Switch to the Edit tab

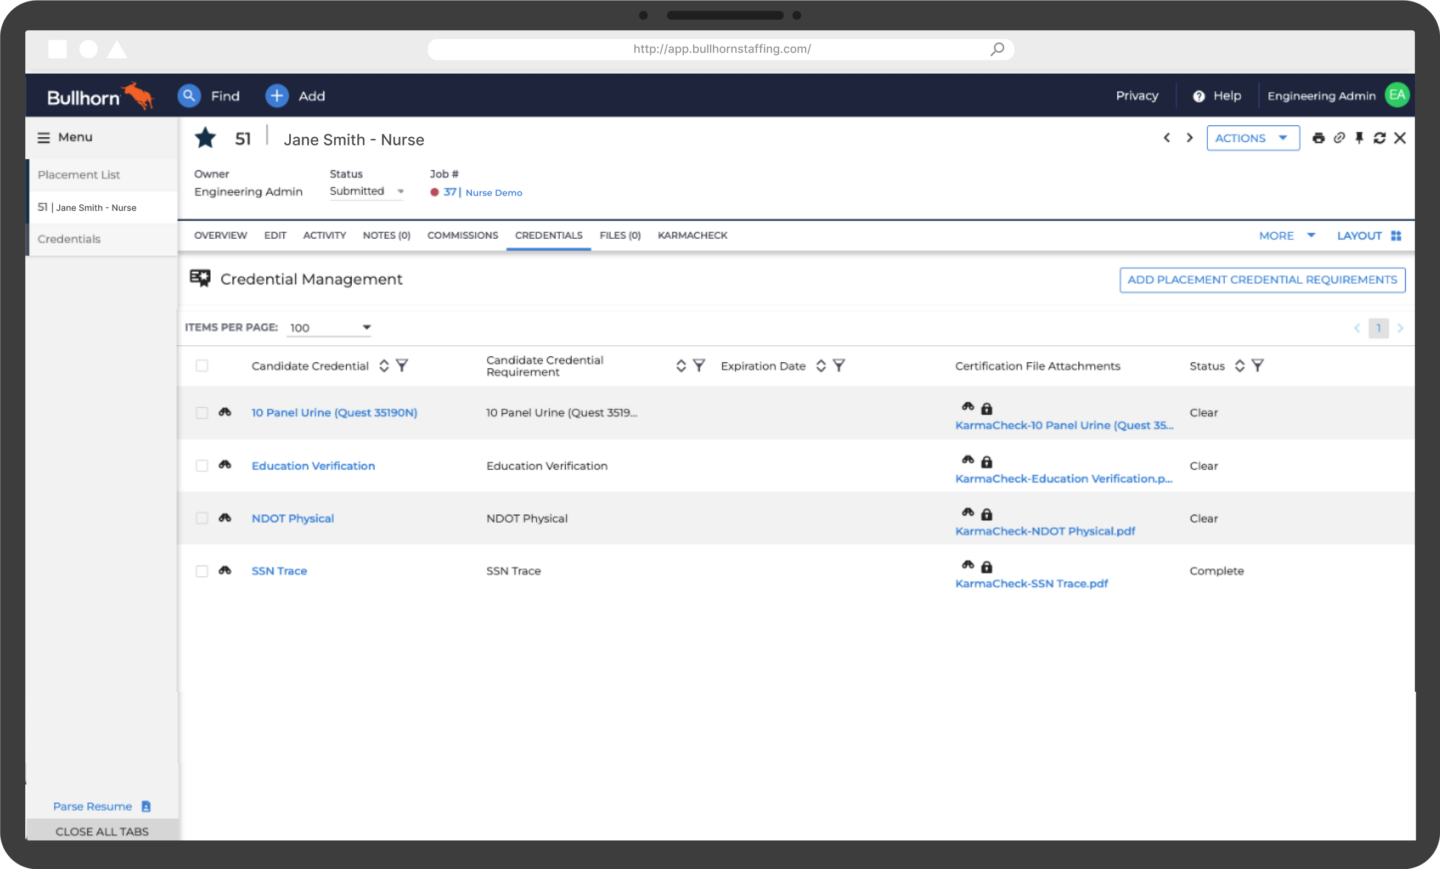275,236
